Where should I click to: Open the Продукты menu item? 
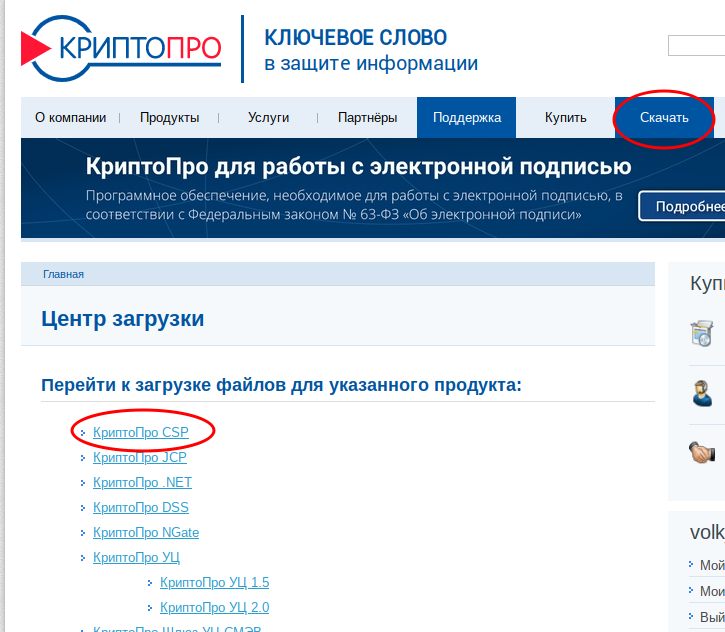pyautogui.click(x=169, y=118)
